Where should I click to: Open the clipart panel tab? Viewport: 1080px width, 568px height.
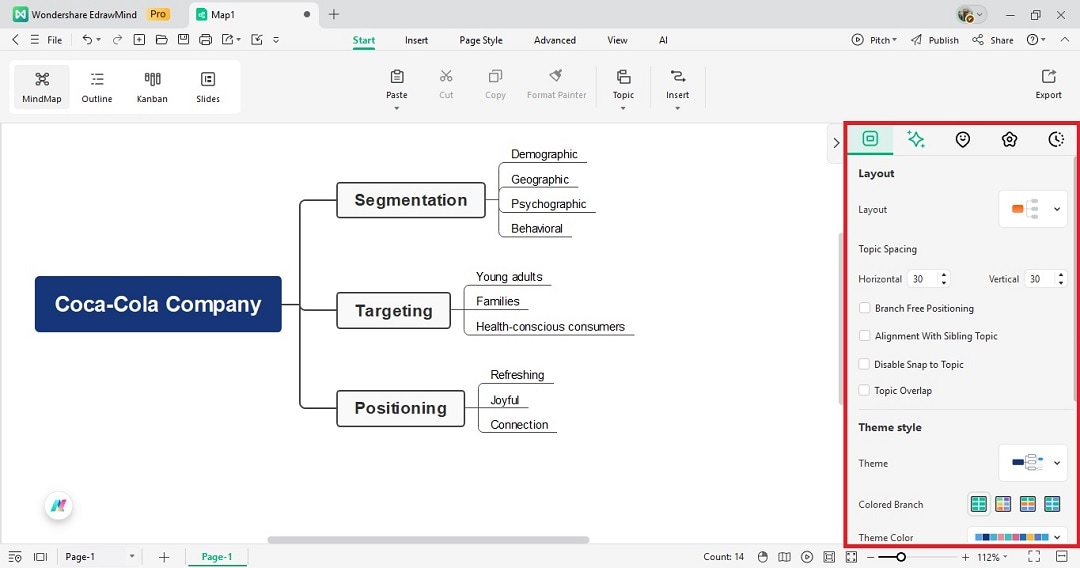point(1009,140)
